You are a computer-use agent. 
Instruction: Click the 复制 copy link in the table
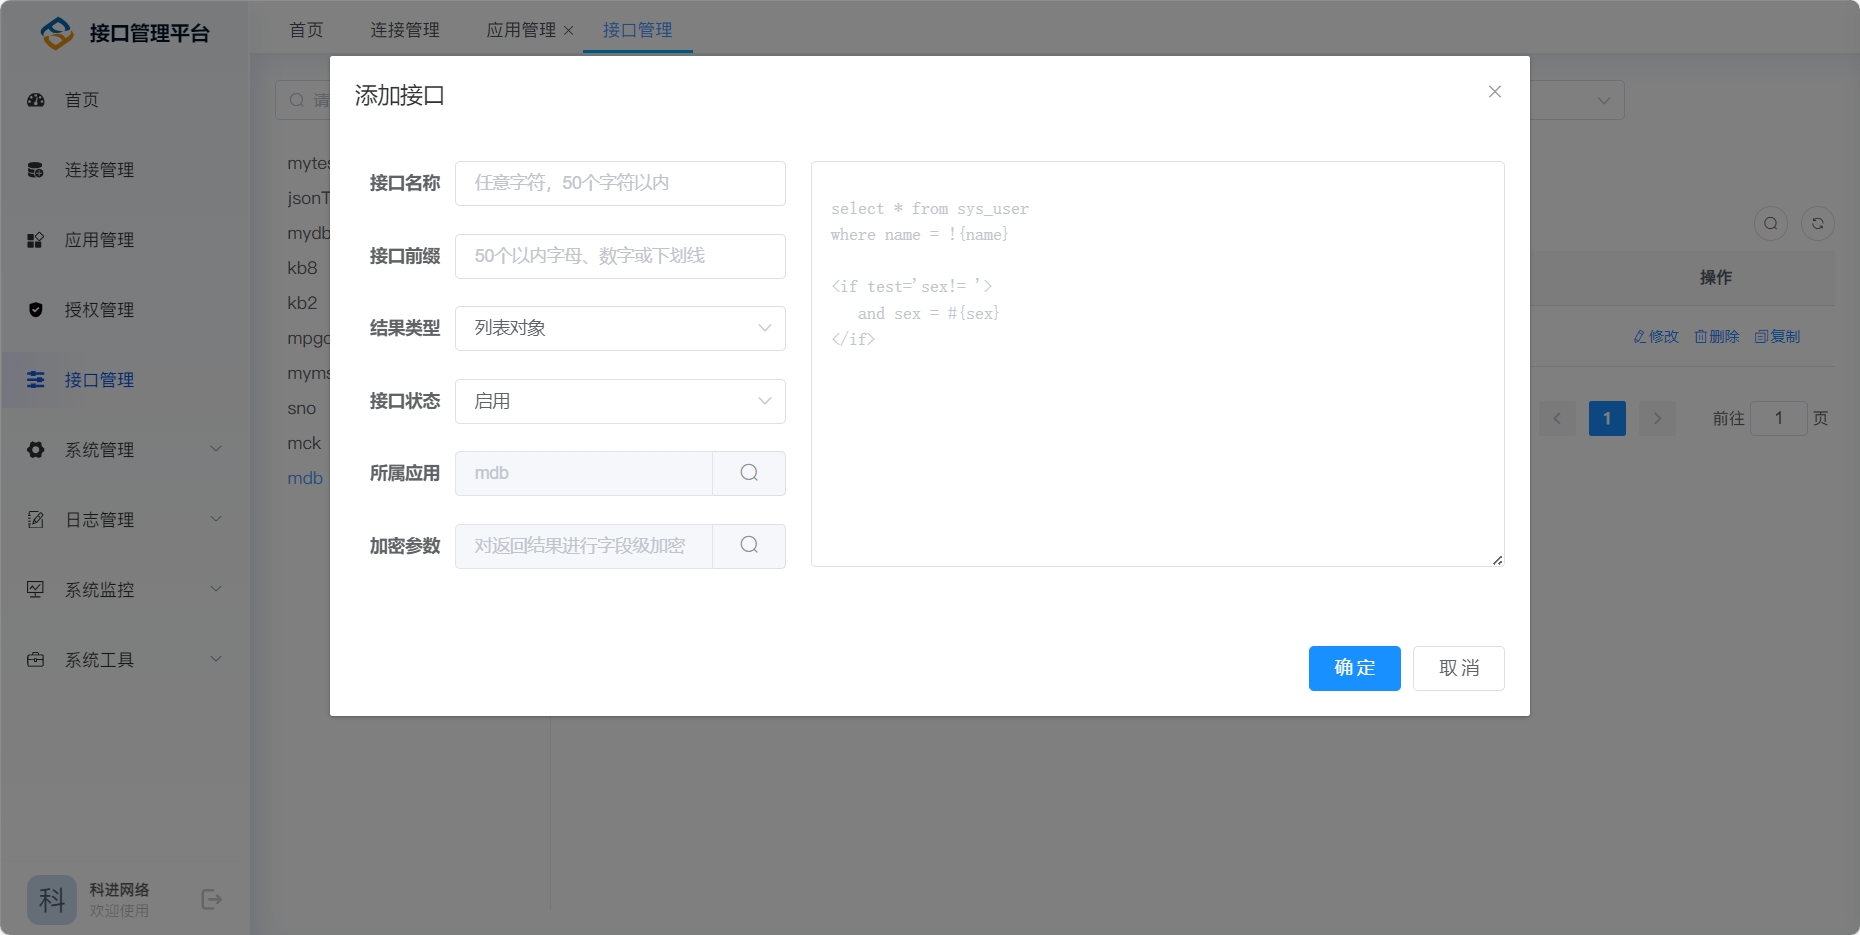tap(1778, 336)
